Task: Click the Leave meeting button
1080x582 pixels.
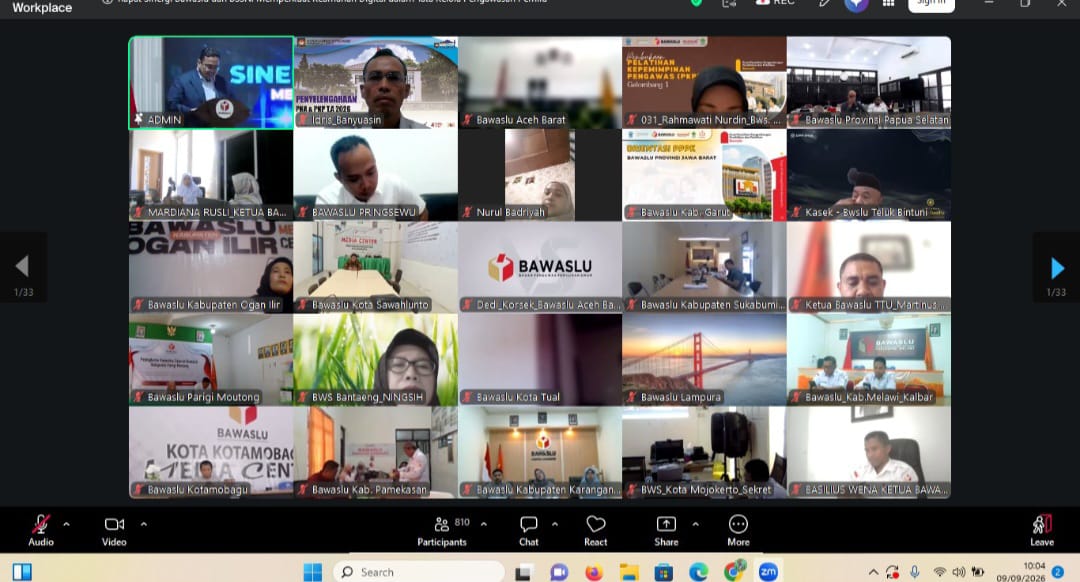Action: coord(1041,530)
